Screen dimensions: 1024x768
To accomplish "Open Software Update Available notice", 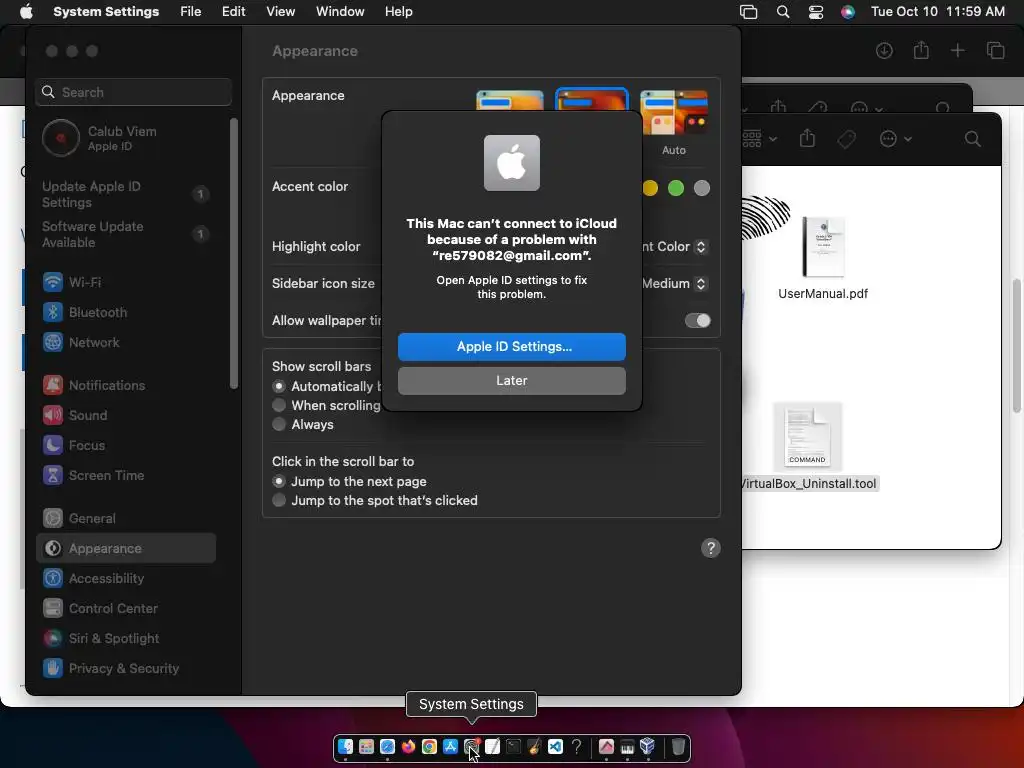I will pos(125,234).
